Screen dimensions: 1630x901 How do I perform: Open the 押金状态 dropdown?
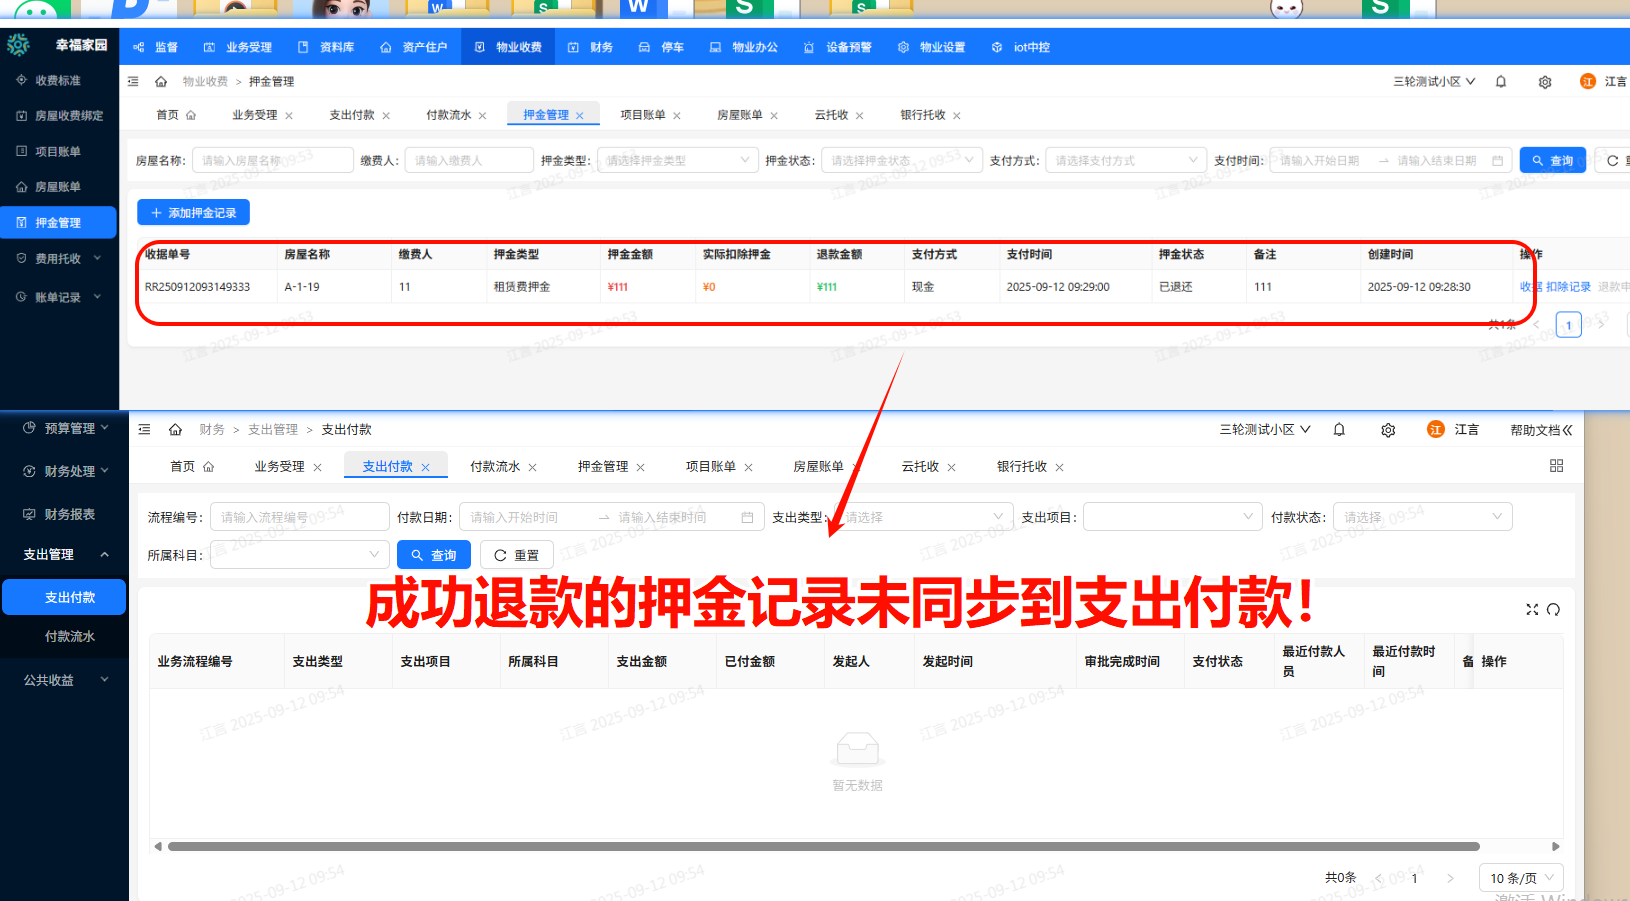pos(900,159)
